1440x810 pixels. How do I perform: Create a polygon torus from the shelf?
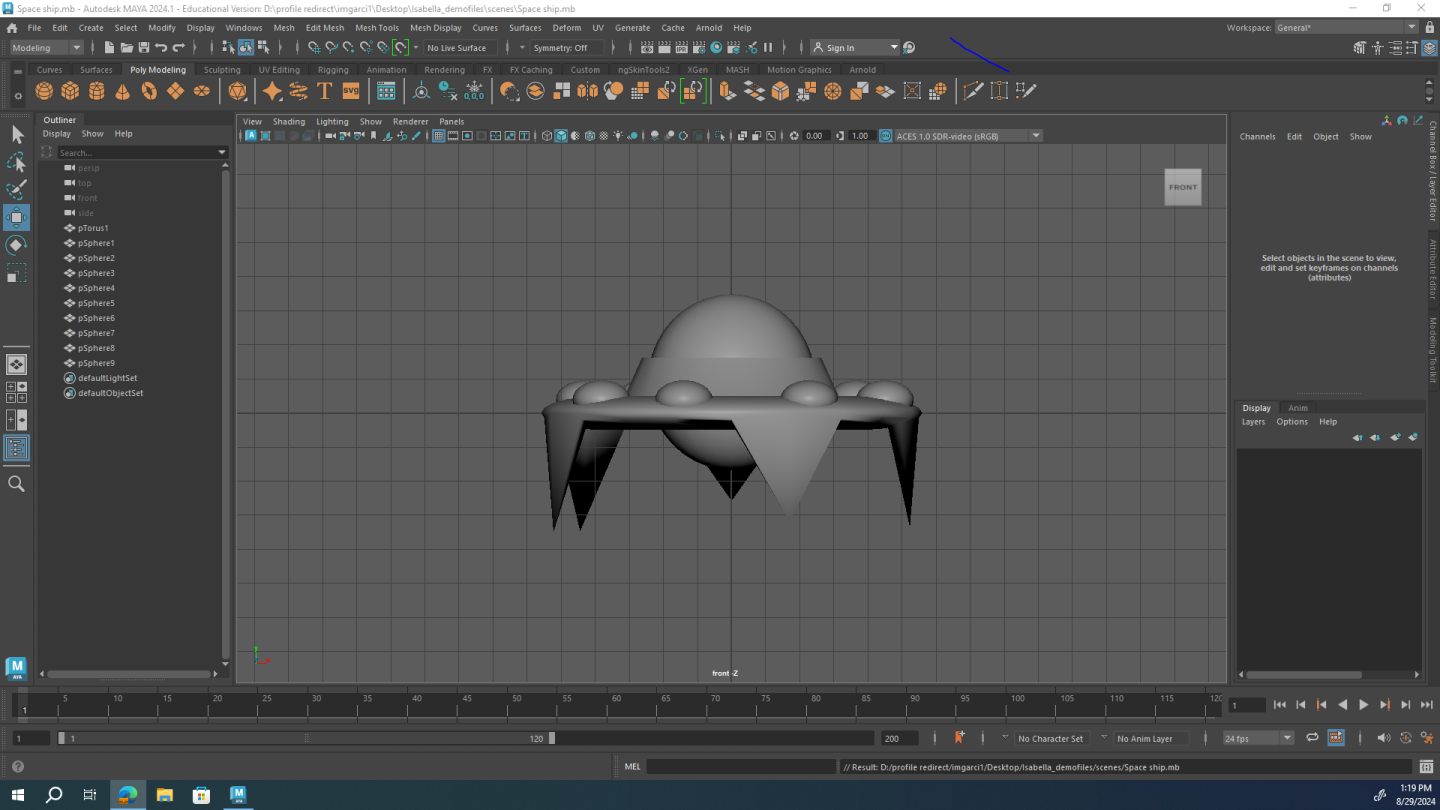point(149,91)
